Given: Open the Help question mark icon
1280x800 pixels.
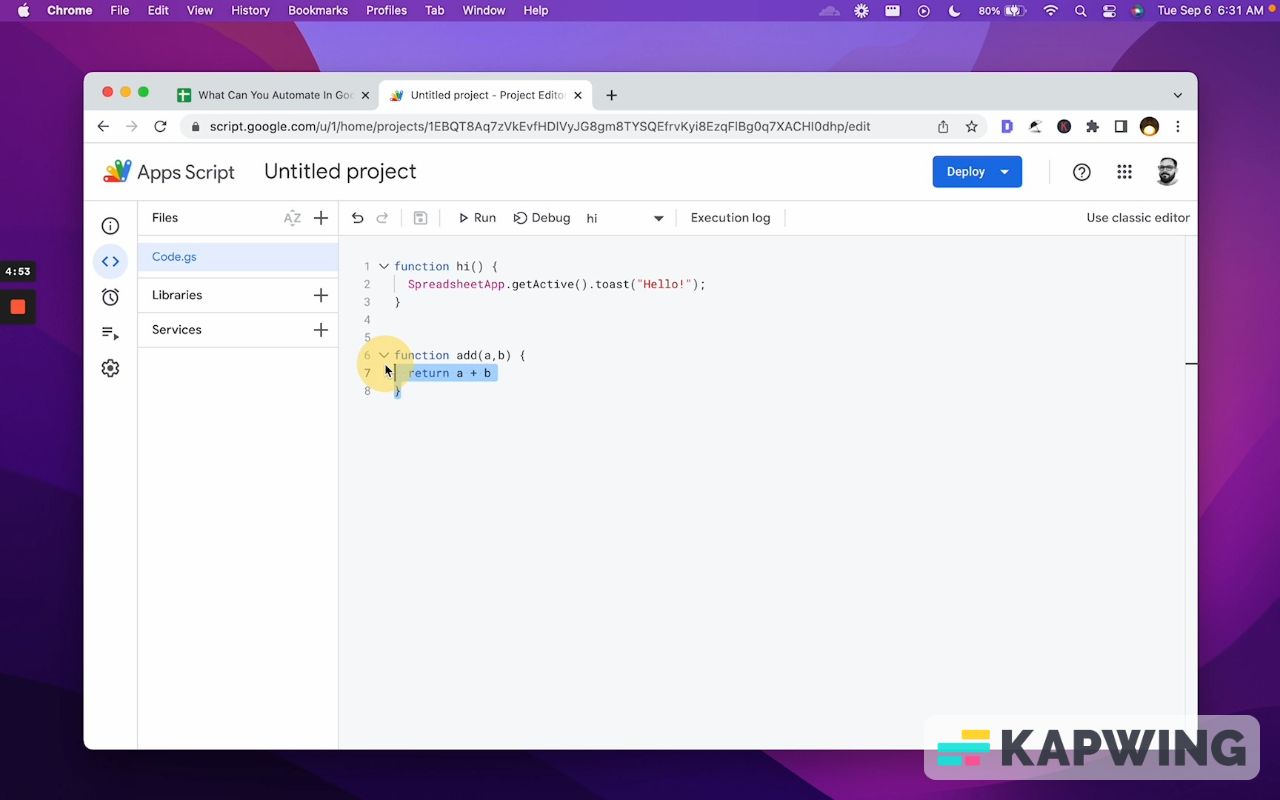Looking at the screenshot, I should (1081, 172).
